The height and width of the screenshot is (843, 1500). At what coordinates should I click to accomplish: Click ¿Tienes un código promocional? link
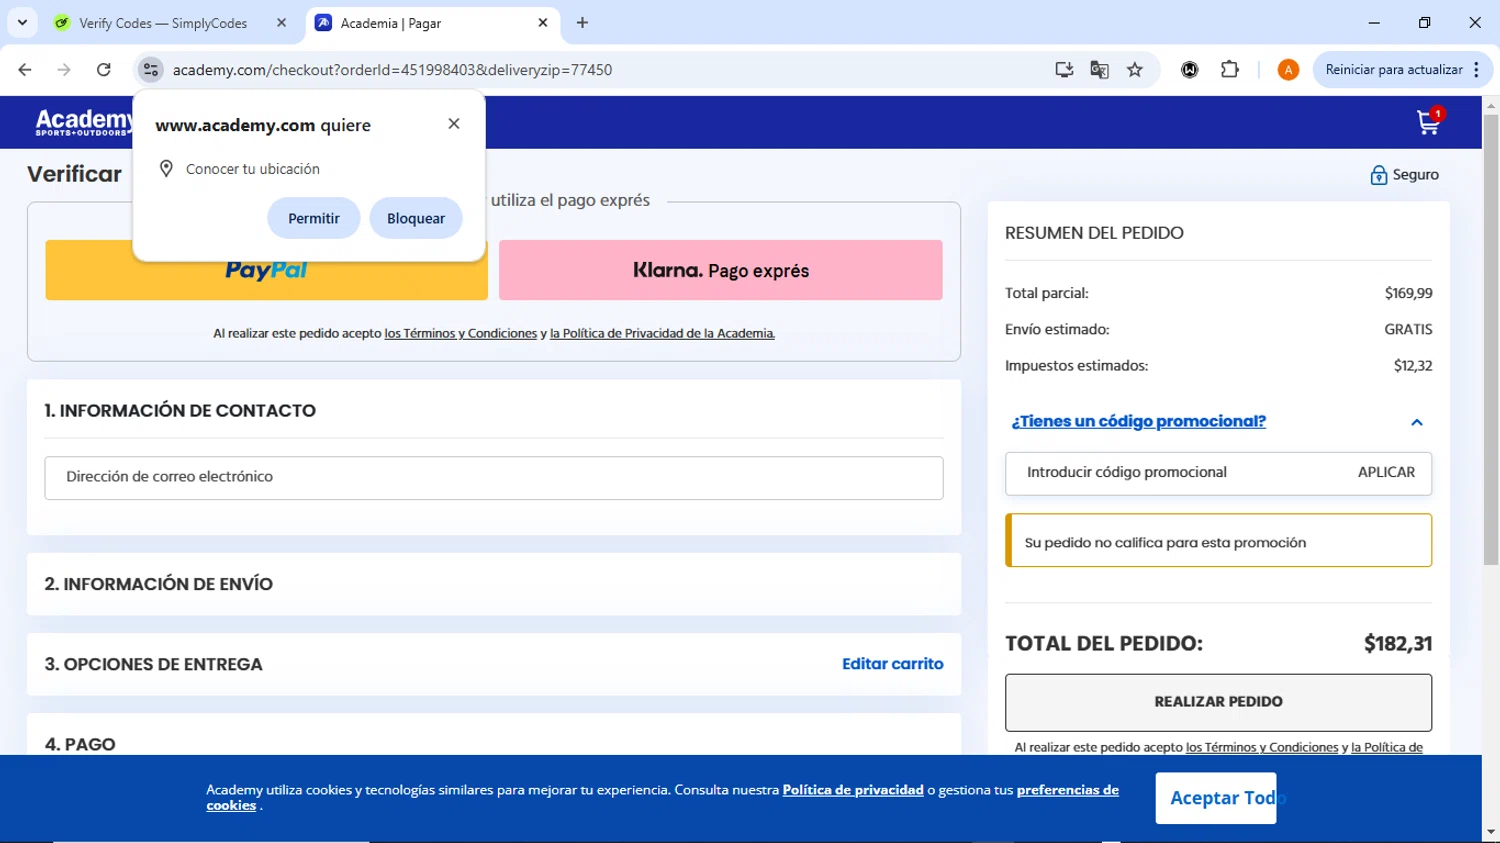coord(1138,422)
